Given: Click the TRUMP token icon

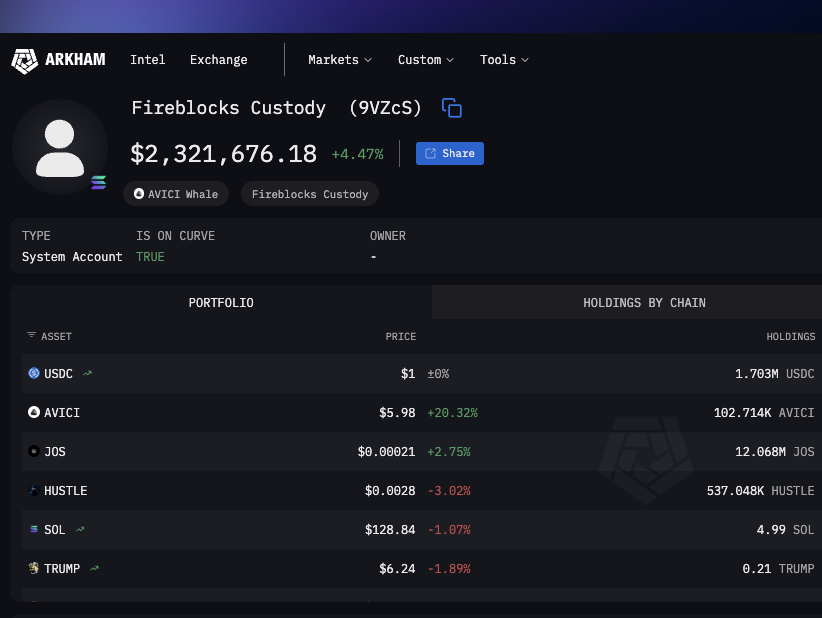Looking at the screenshot, I should click(x=34, y=568).
